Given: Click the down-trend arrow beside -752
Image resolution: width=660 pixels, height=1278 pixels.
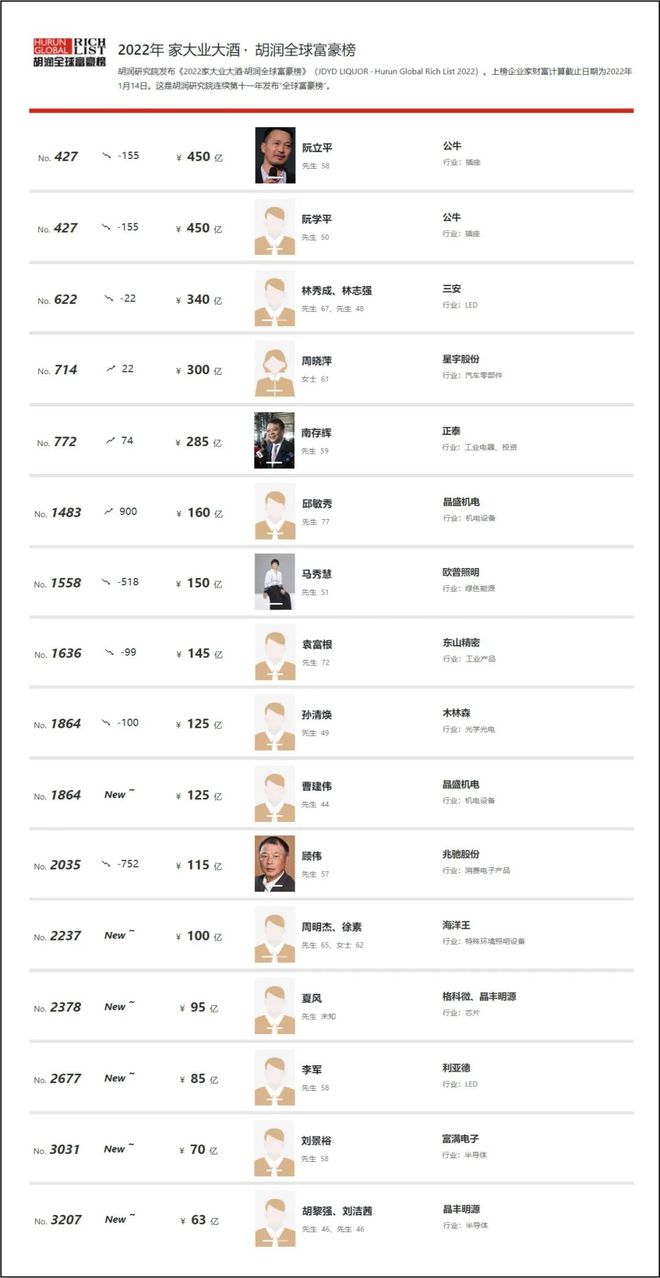Looking at the screenshot, I should coord(108,864).
